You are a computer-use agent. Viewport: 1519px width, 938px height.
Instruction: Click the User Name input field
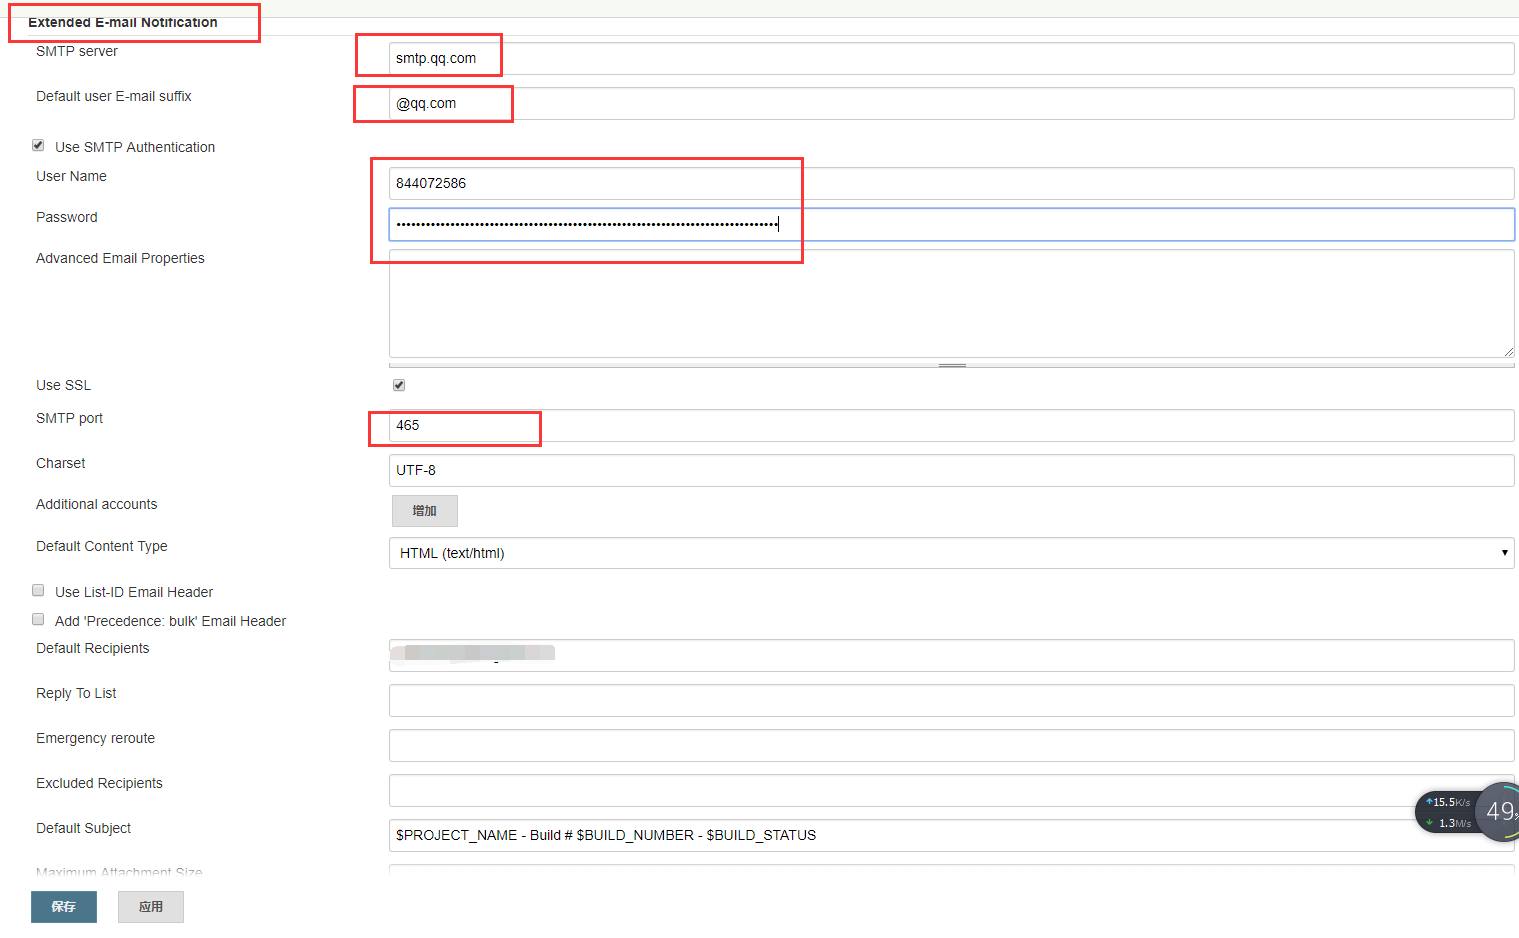[x=951, y=183]
